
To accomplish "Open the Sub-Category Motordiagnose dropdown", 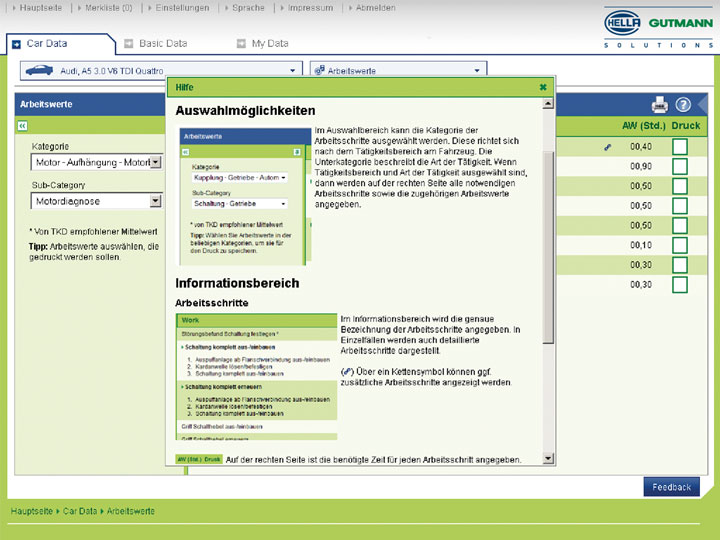I will pos(155,201).
